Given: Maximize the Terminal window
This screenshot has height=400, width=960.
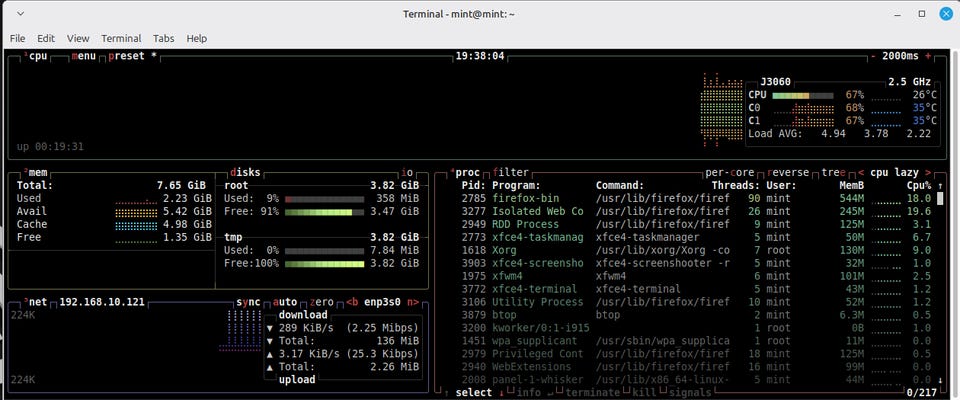Looking at the screenshot, I should (x=922, y=13).
